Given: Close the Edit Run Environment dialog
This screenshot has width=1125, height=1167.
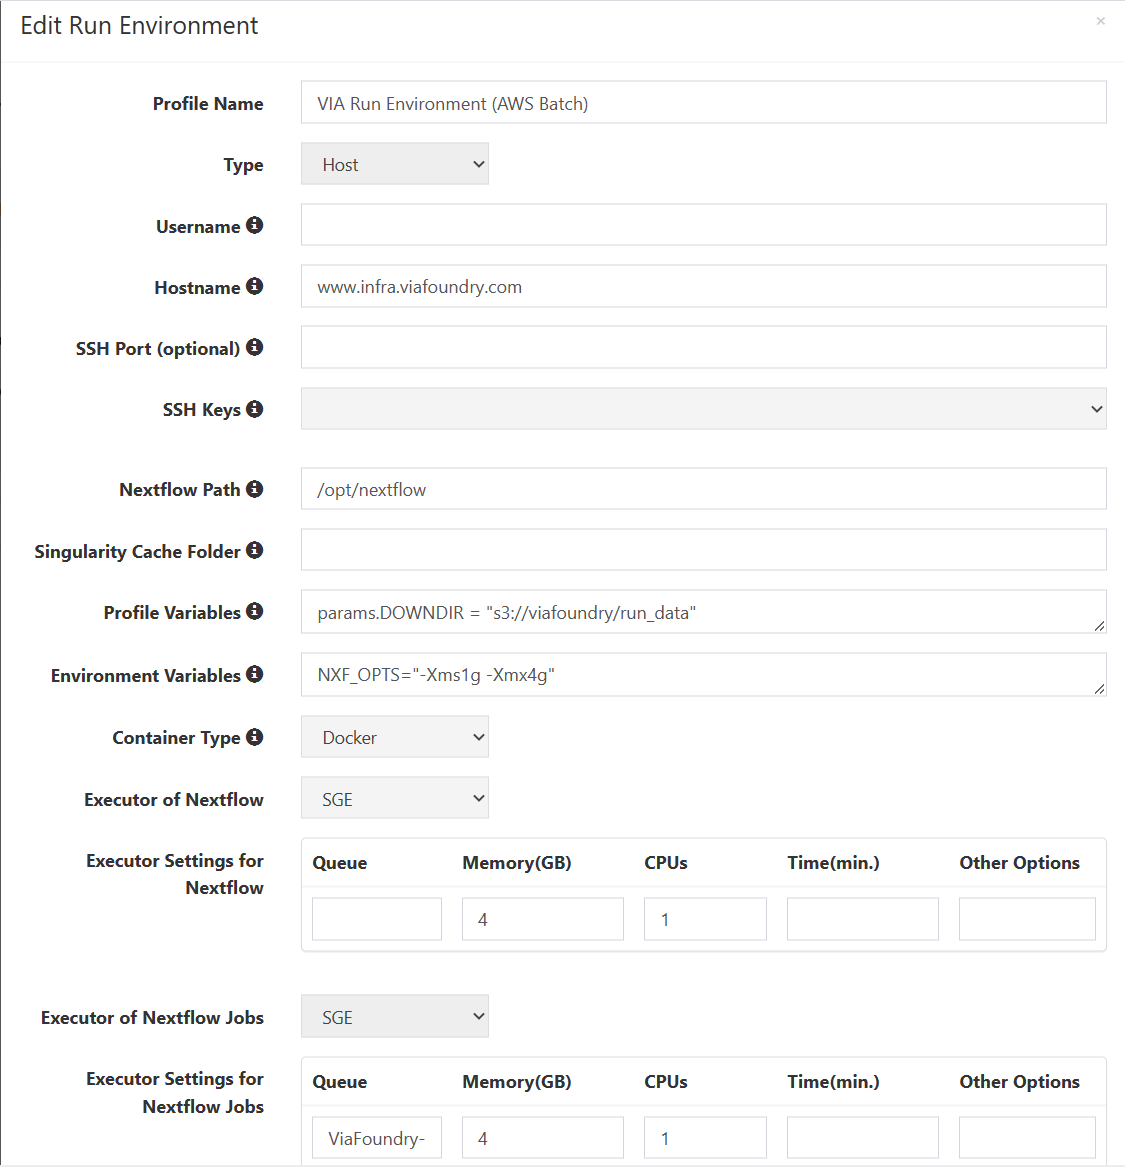Looking at the screenshot, I should click(1100, 22).
